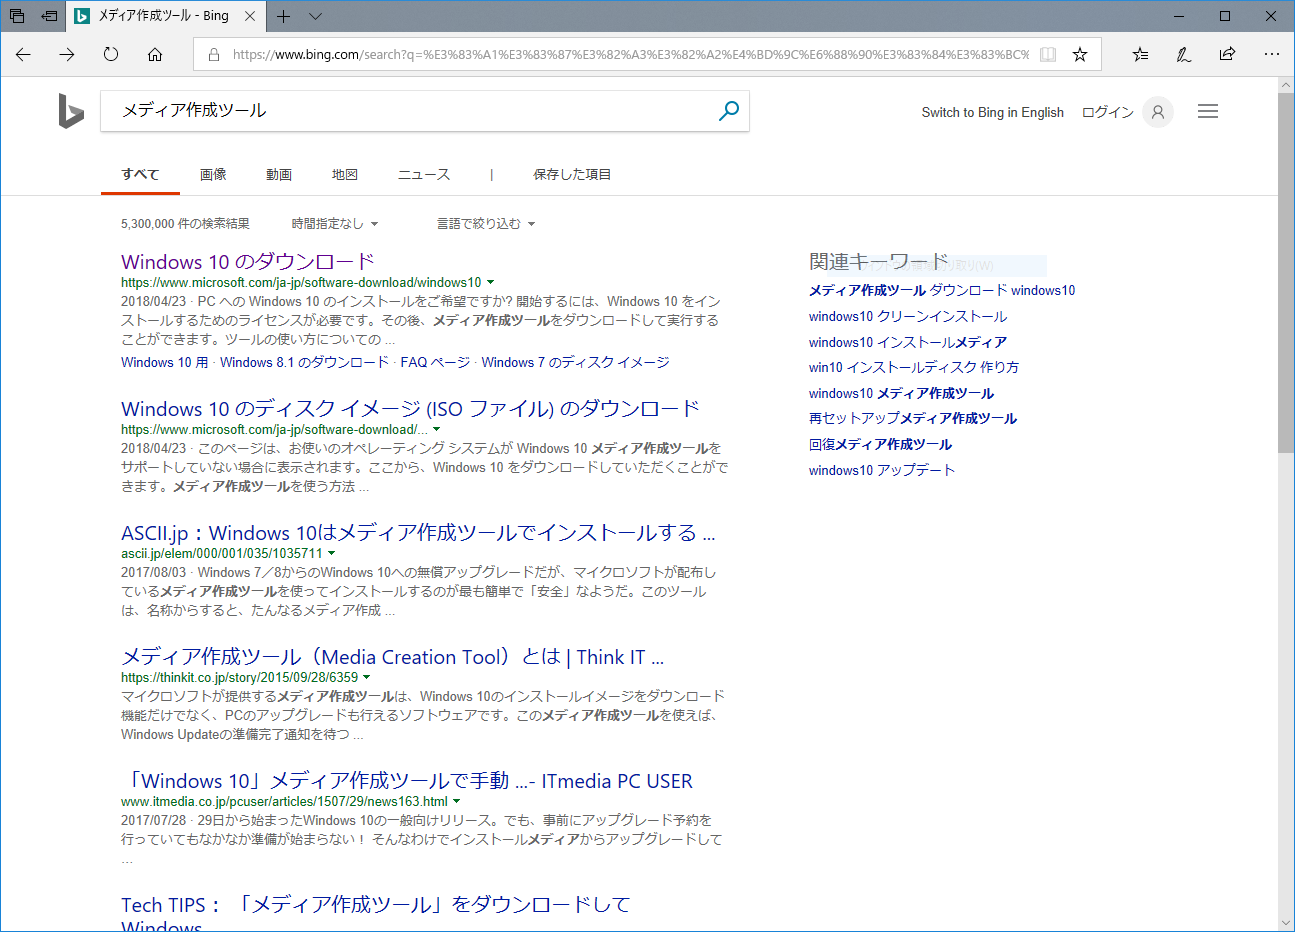The height and width of the screenshot is (932, 1295).
Task: Open Windows 10 のディスク イメージ result
Action: (x=410, y=409)
